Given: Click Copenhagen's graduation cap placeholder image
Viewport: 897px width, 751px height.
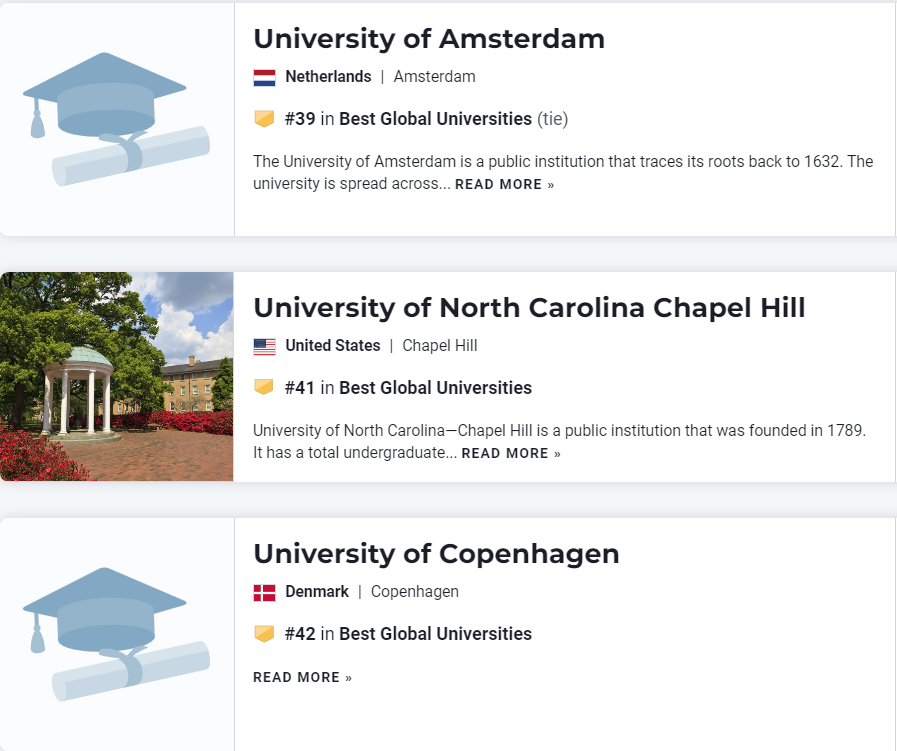Looking at the screenshot, I should tap(117, 634).
